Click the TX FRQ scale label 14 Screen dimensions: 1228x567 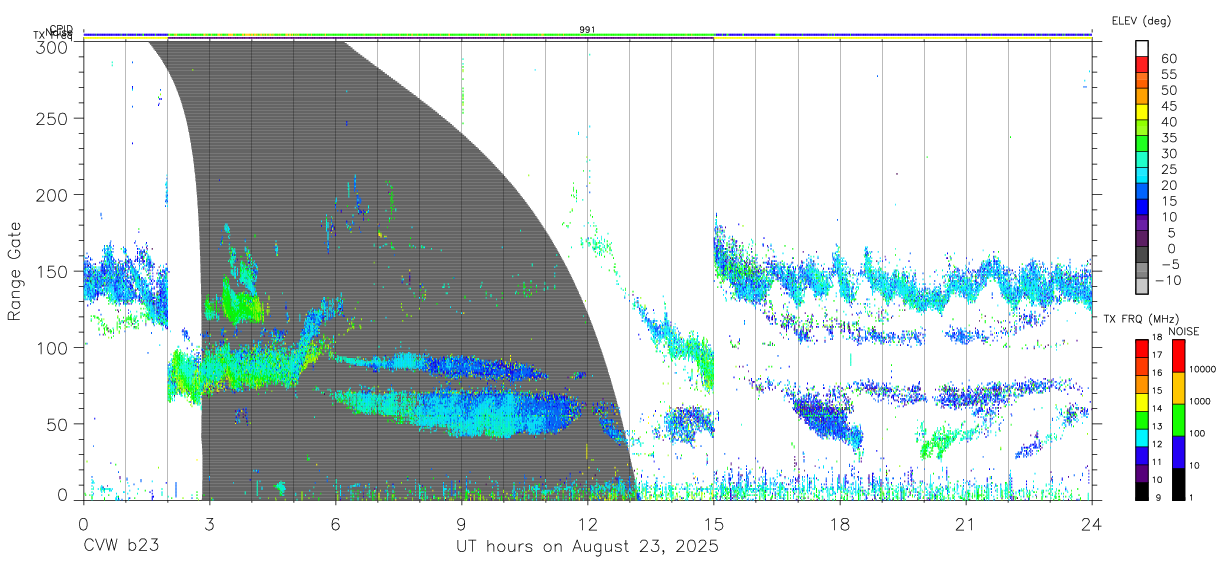(1156, 409)
